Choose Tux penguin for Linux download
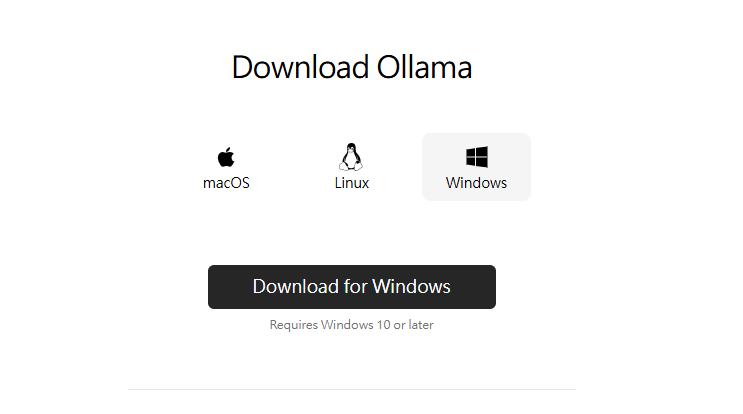Viewport: 743px width, 414px height. 351,157
